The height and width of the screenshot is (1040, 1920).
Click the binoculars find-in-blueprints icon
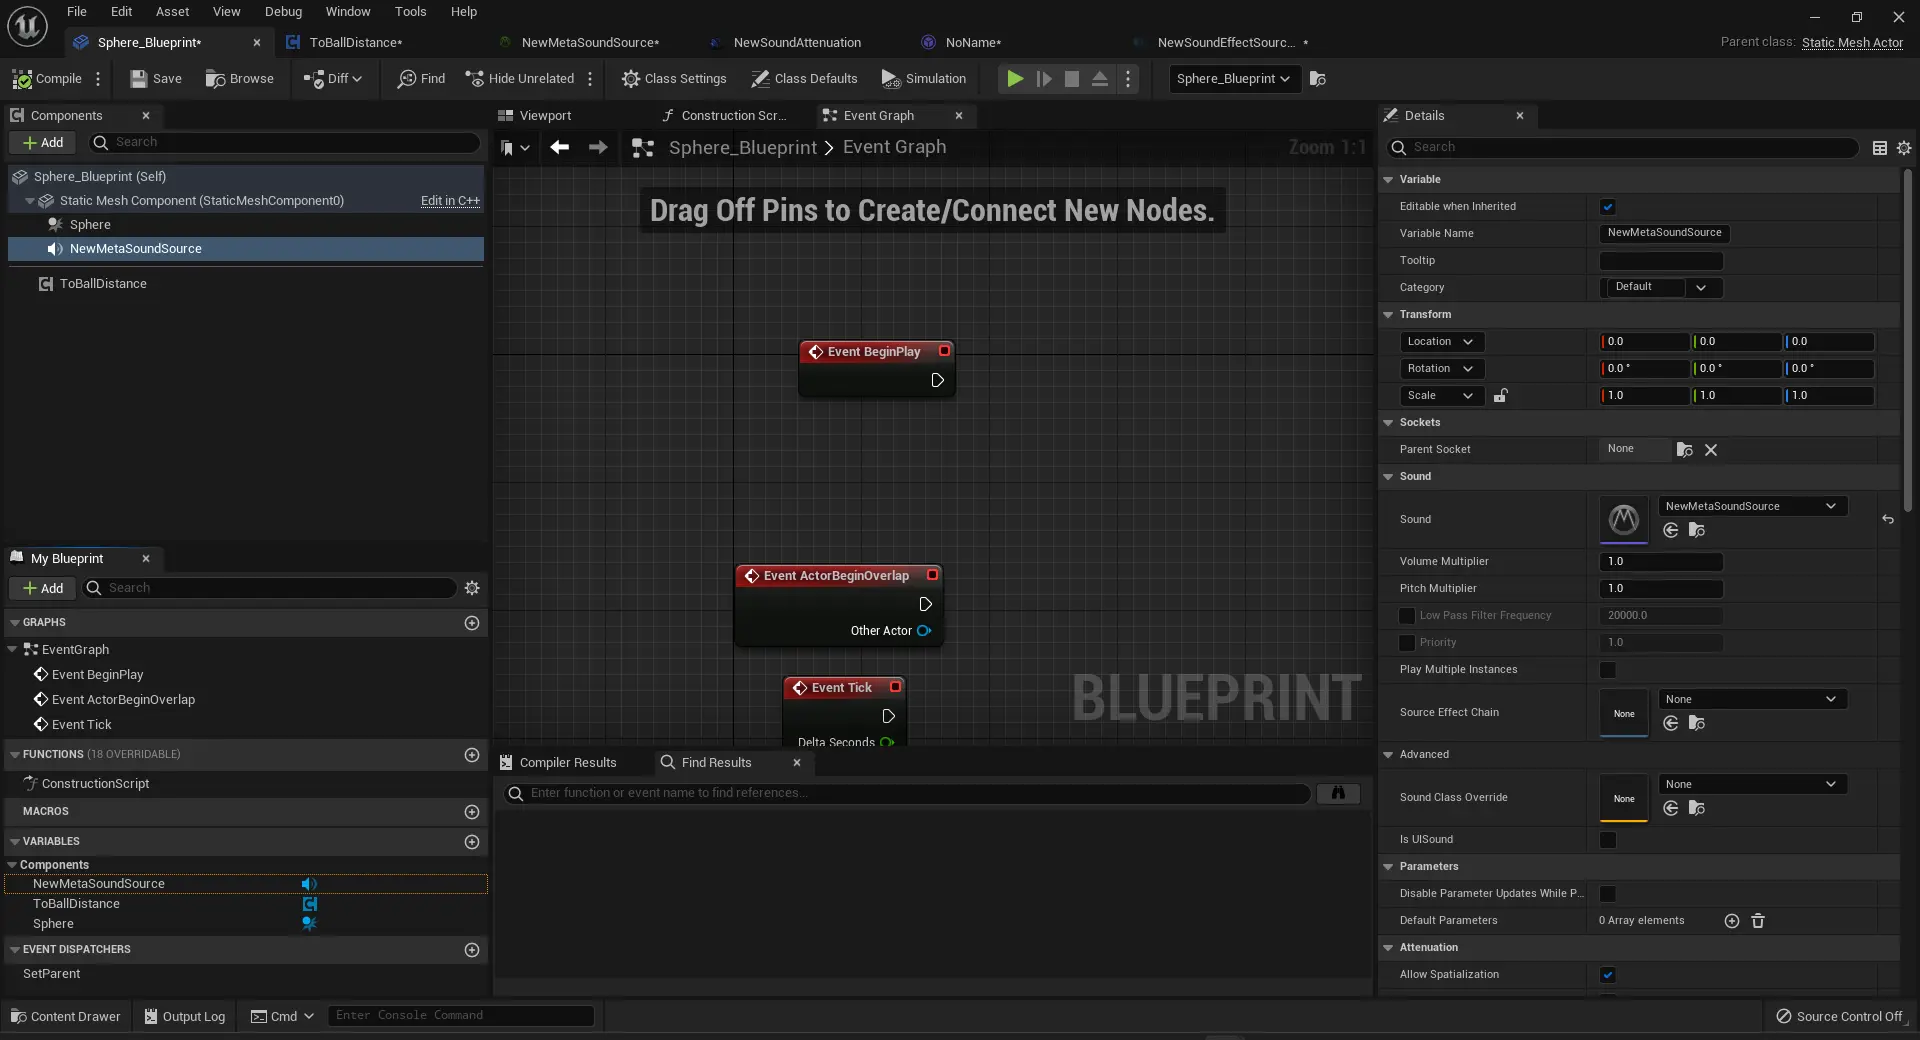click(1338, 793)
